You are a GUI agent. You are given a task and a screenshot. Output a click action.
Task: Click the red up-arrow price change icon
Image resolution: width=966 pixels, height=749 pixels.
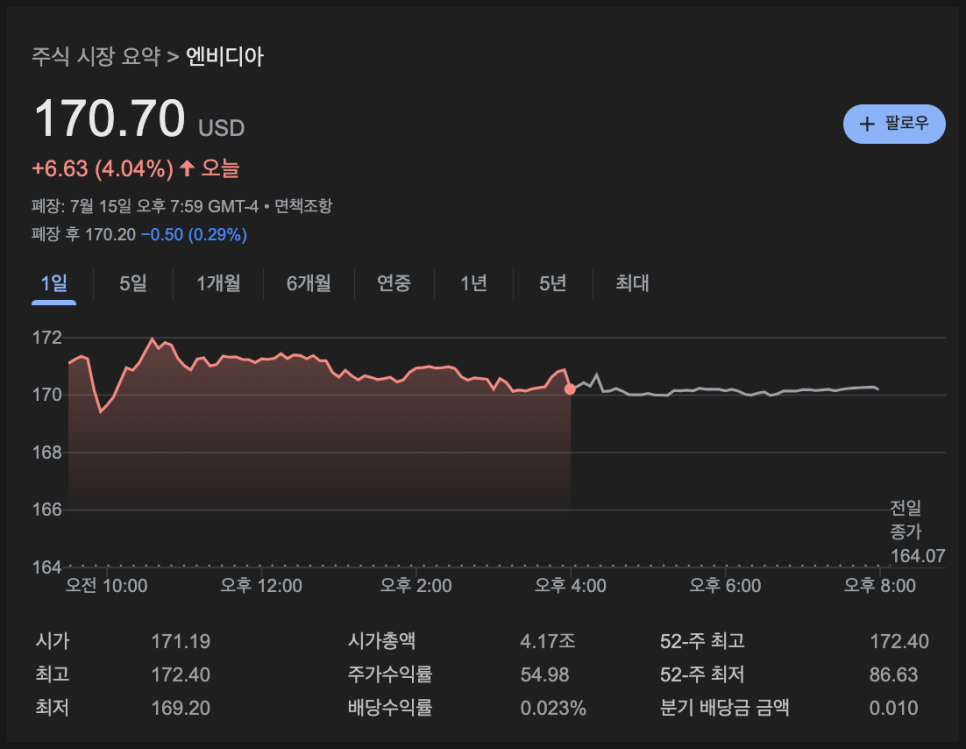(187, 168)
